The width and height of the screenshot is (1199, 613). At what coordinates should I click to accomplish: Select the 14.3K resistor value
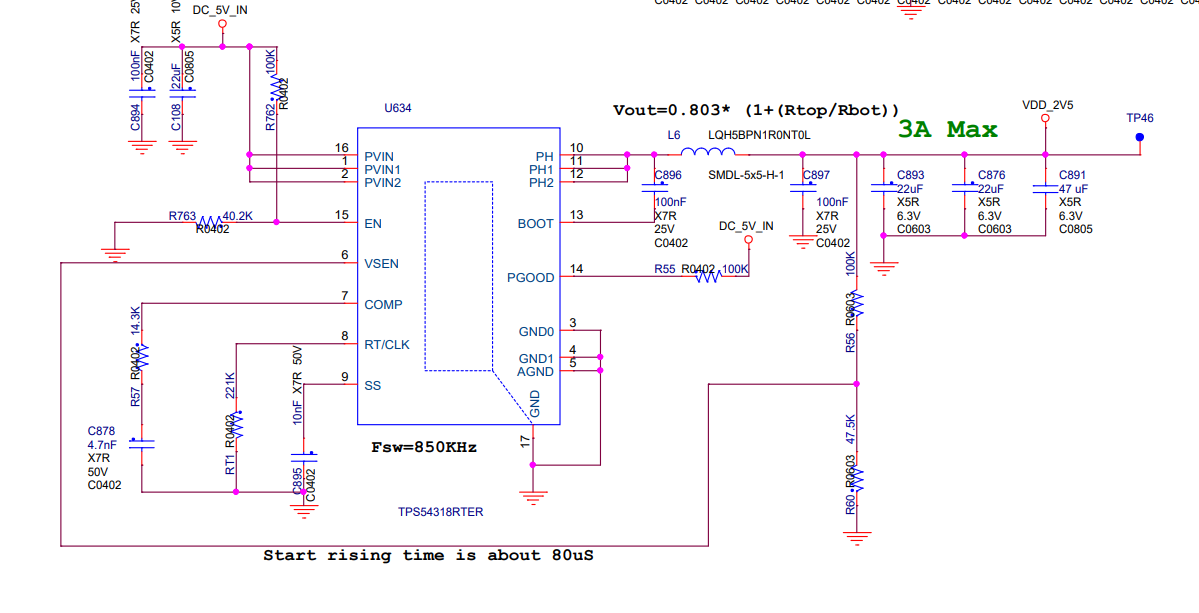(135, 321)
